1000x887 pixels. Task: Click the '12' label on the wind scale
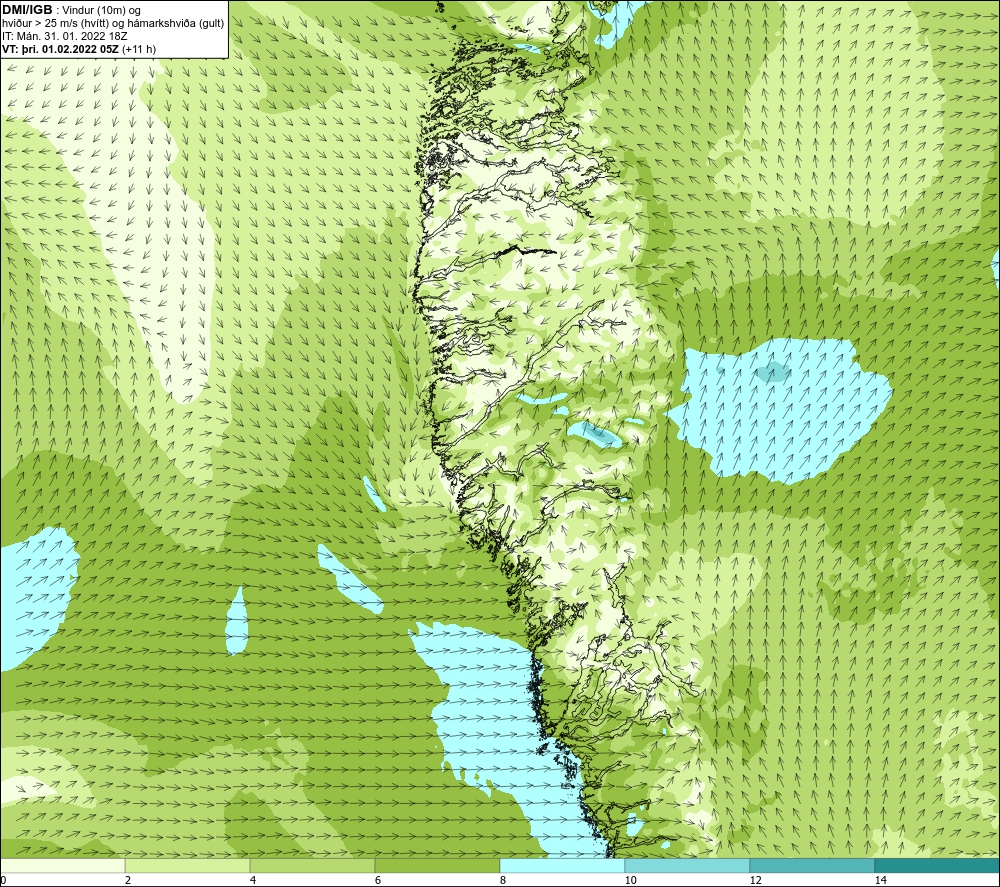(756, 880)
